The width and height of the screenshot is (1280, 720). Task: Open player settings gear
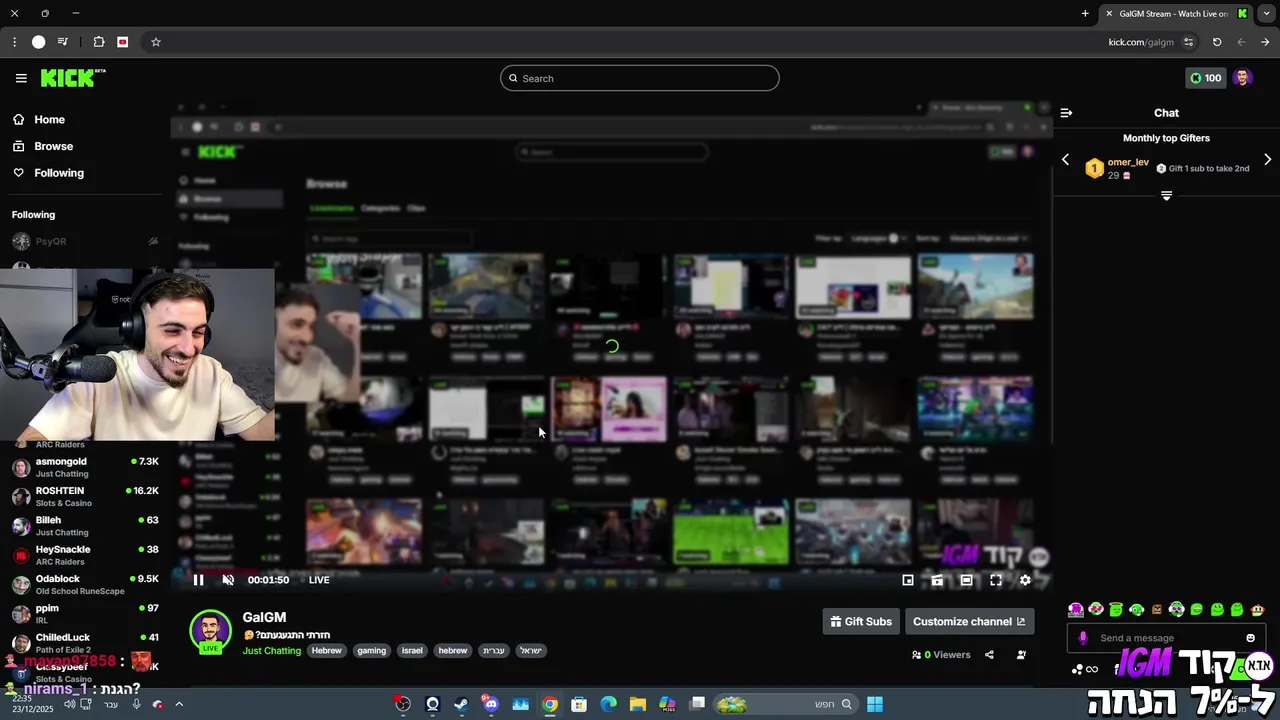[1025, 580]
